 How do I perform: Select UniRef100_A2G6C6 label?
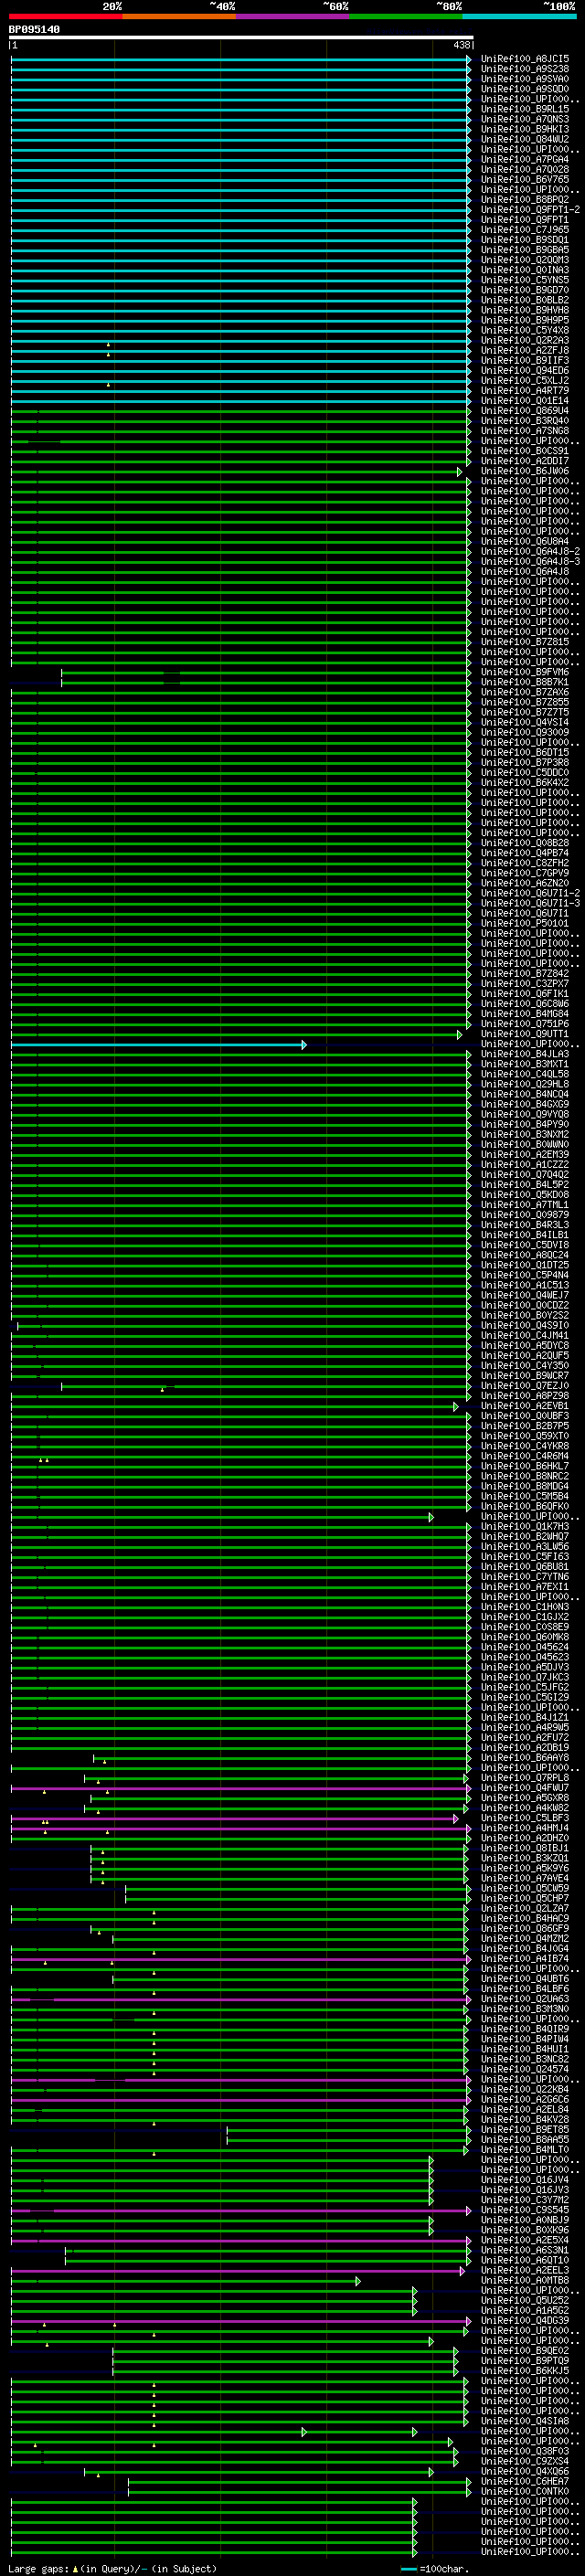tap(525, 2099)
